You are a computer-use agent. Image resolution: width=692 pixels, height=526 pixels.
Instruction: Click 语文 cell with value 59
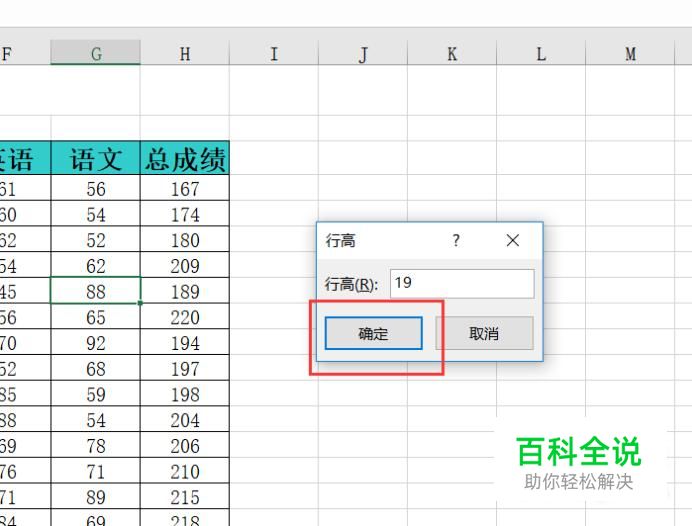click(96, 394)
